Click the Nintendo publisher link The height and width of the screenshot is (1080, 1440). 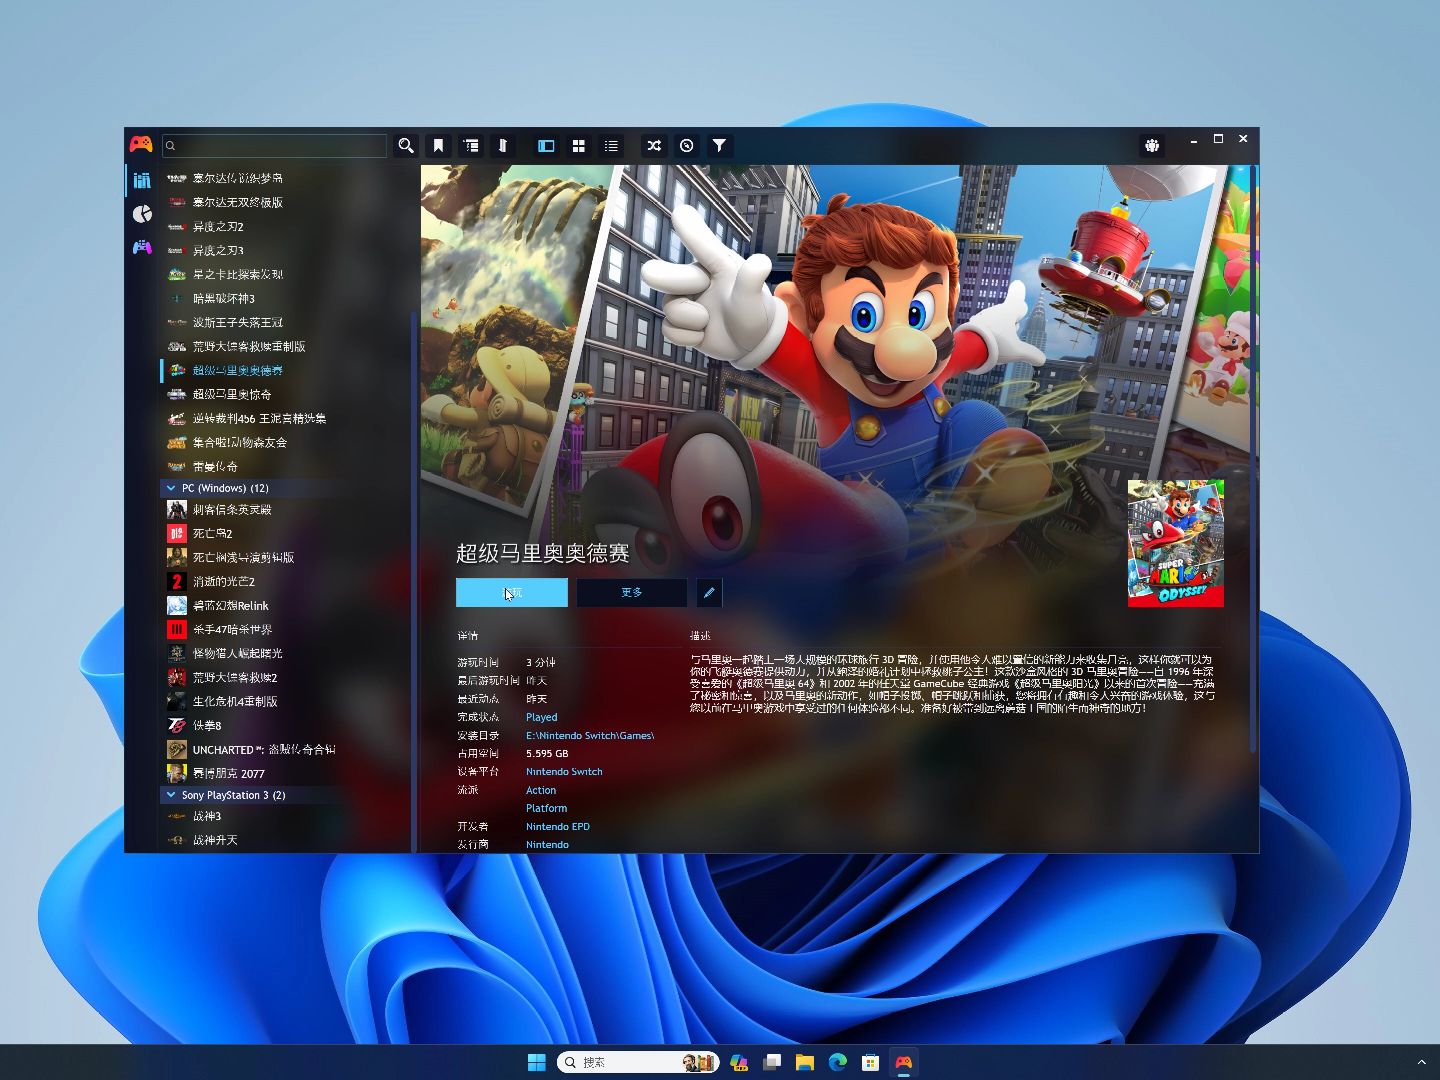(x=547, y=845)
